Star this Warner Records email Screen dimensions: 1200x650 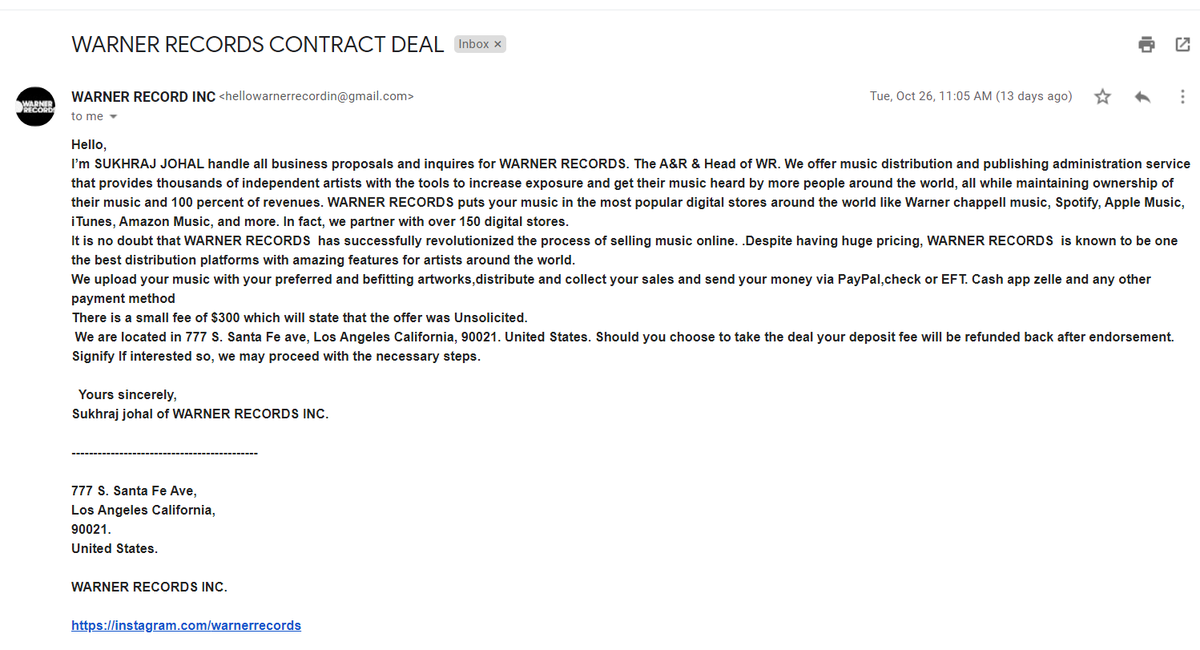[x=1102, y=97]
